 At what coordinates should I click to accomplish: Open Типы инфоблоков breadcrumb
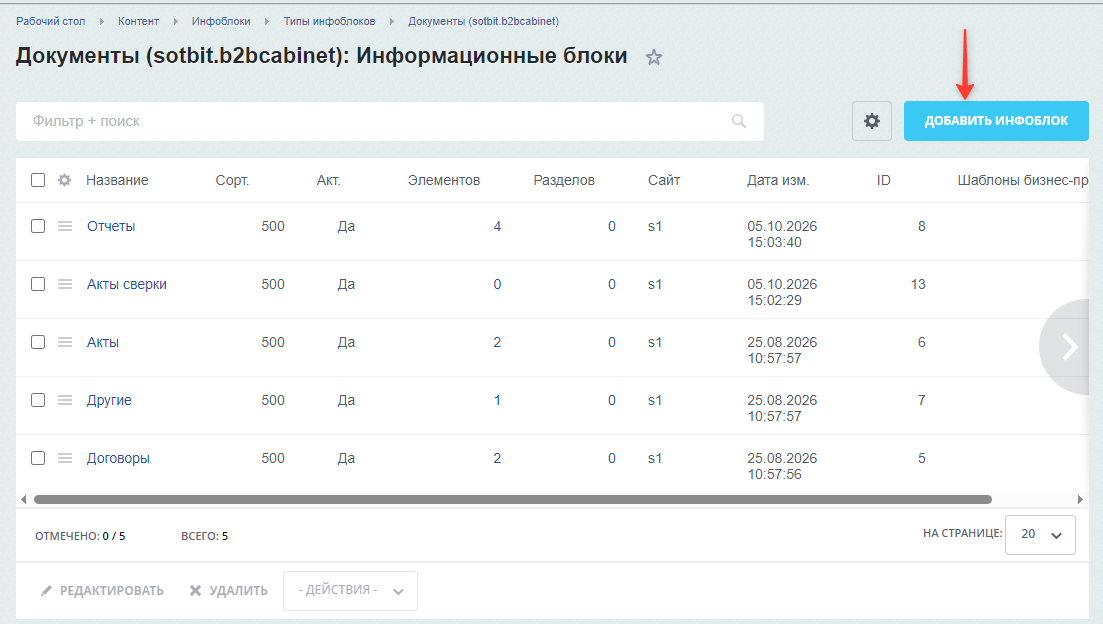(x=329, y=21)
